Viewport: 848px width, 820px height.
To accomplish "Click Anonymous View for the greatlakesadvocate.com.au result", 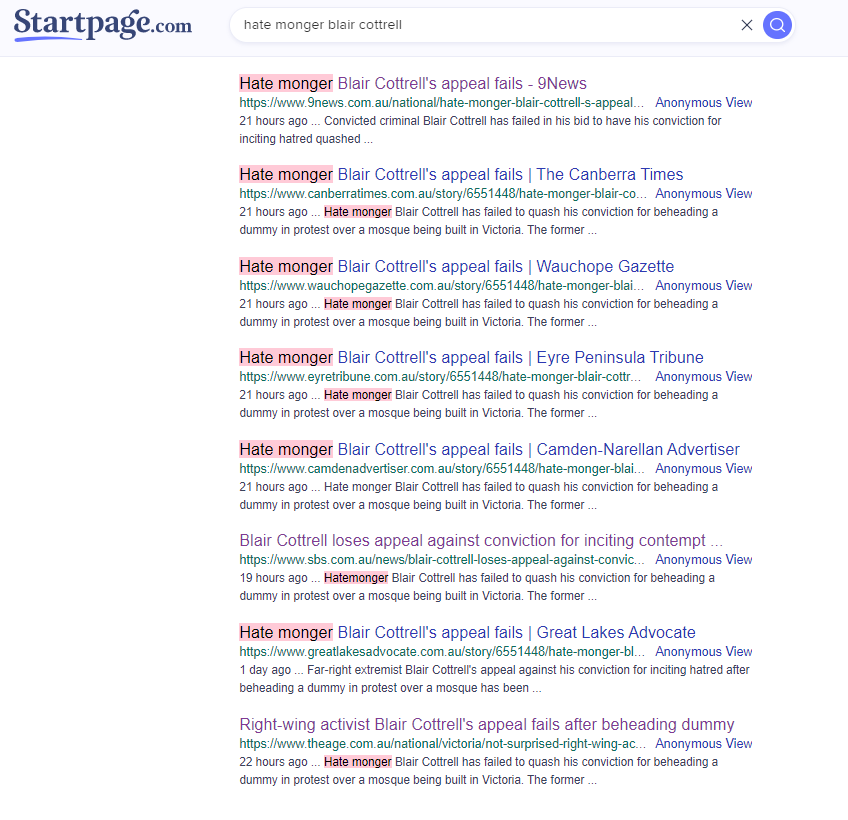I will point(704,651).
